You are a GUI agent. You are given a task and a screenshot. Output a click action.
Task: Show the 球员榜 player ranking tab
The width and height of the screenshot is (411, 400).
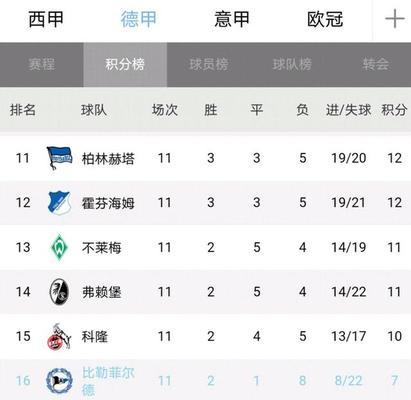[x=209, y=64]
